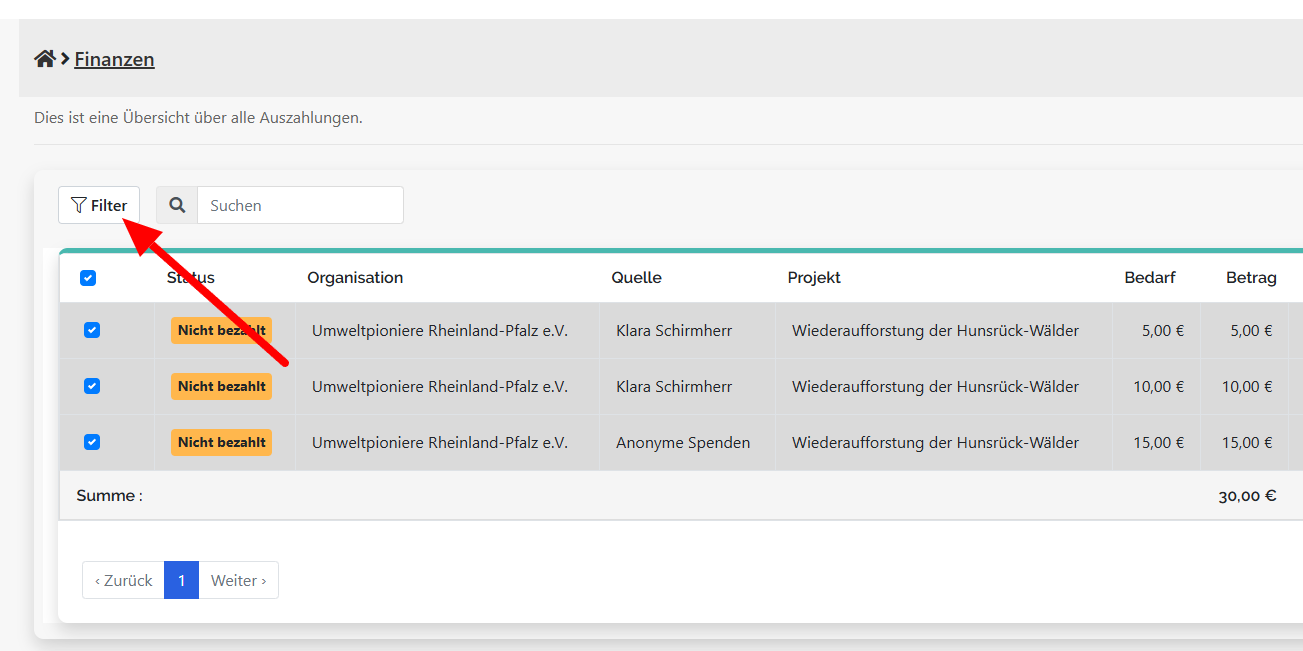Open the Filter button
1303x651 pixels.
coord(99,205)
